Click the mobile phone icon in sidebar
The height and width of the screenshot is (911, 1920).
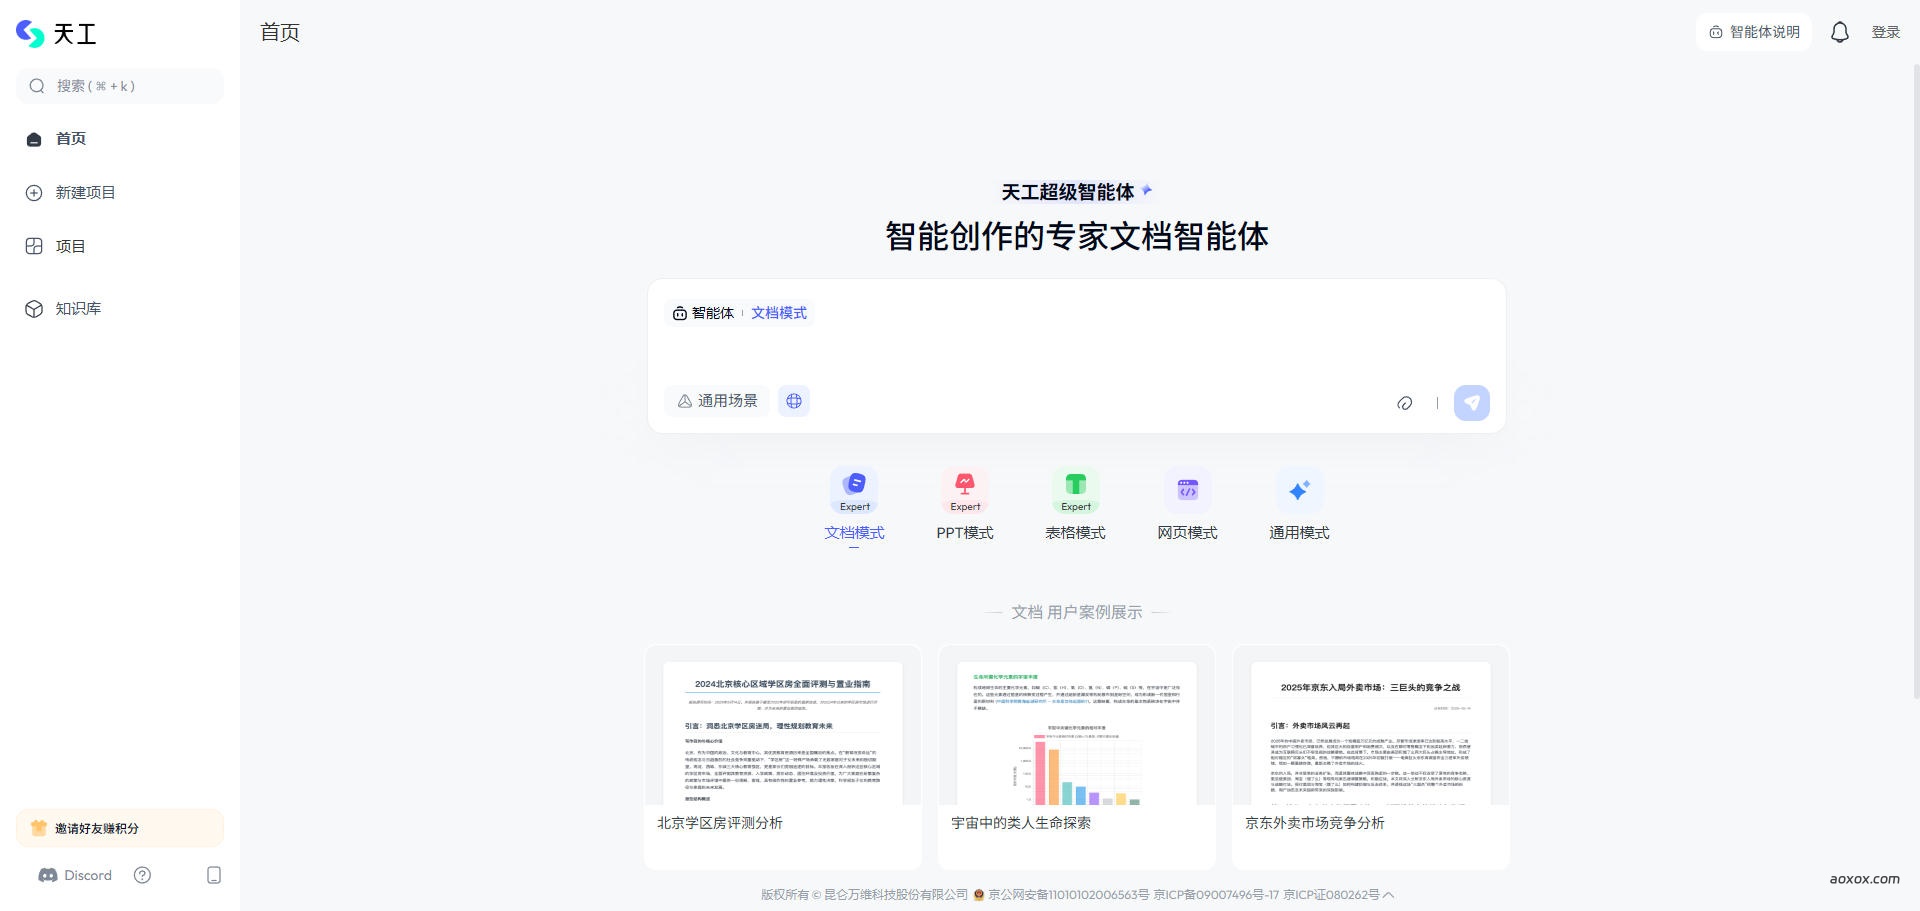coord(214,875)
